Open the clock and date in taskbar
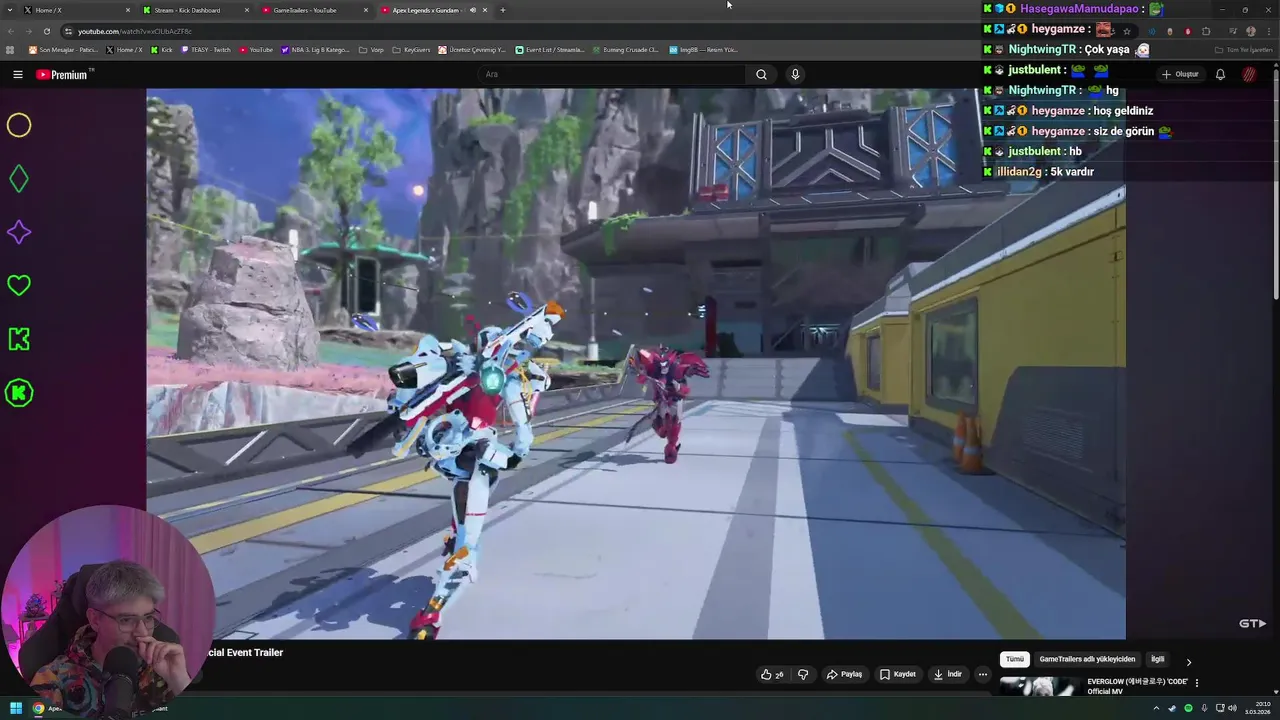This screenshot has height=720, width=1280. [1257, 708]
